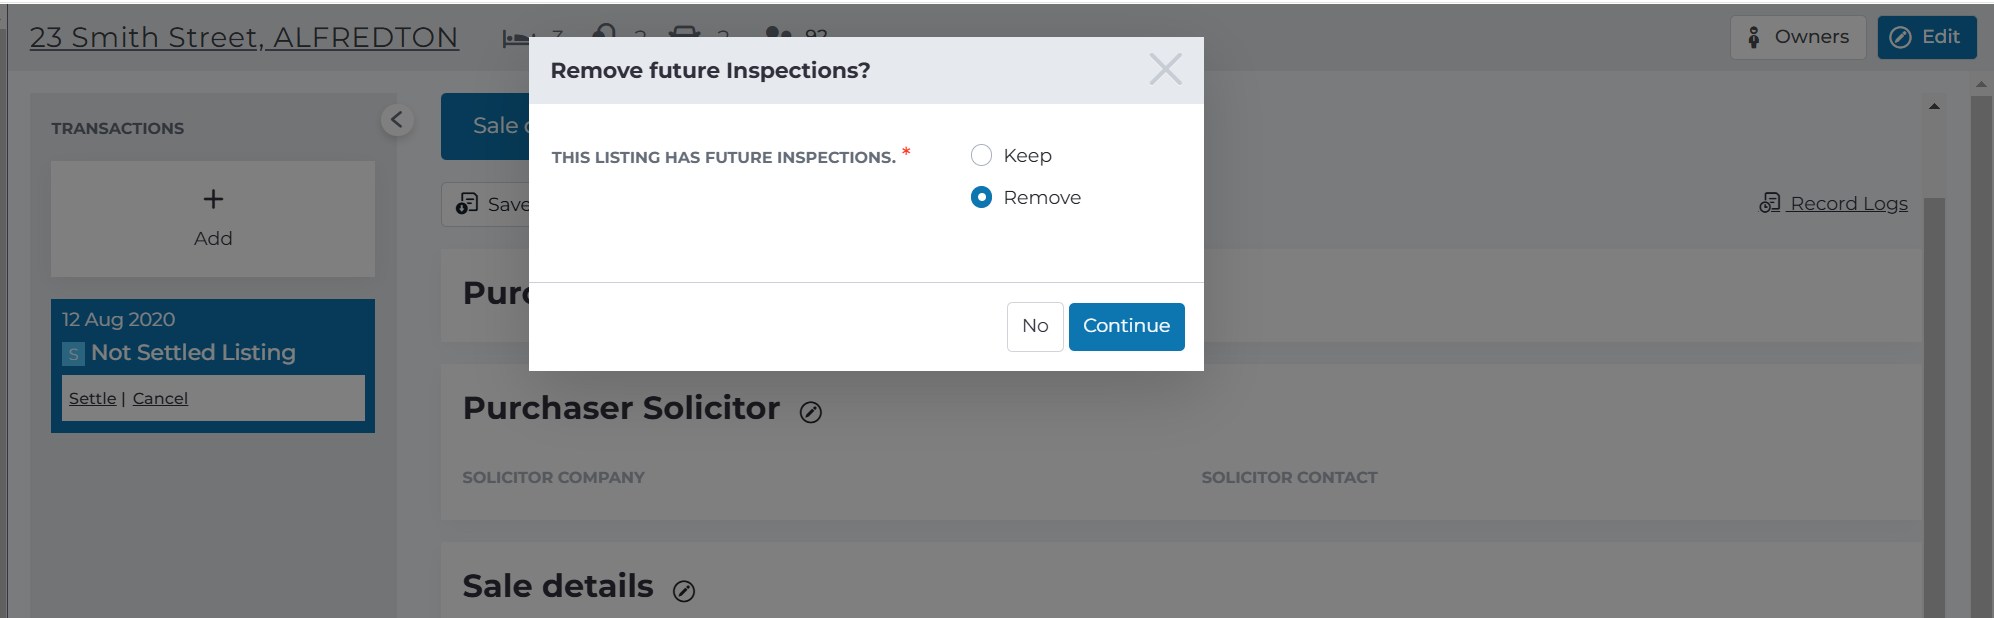Image resolution: width=1994 pixels, height=618 pixels.
Task: Click the Settle link
Action: point(92,398)
